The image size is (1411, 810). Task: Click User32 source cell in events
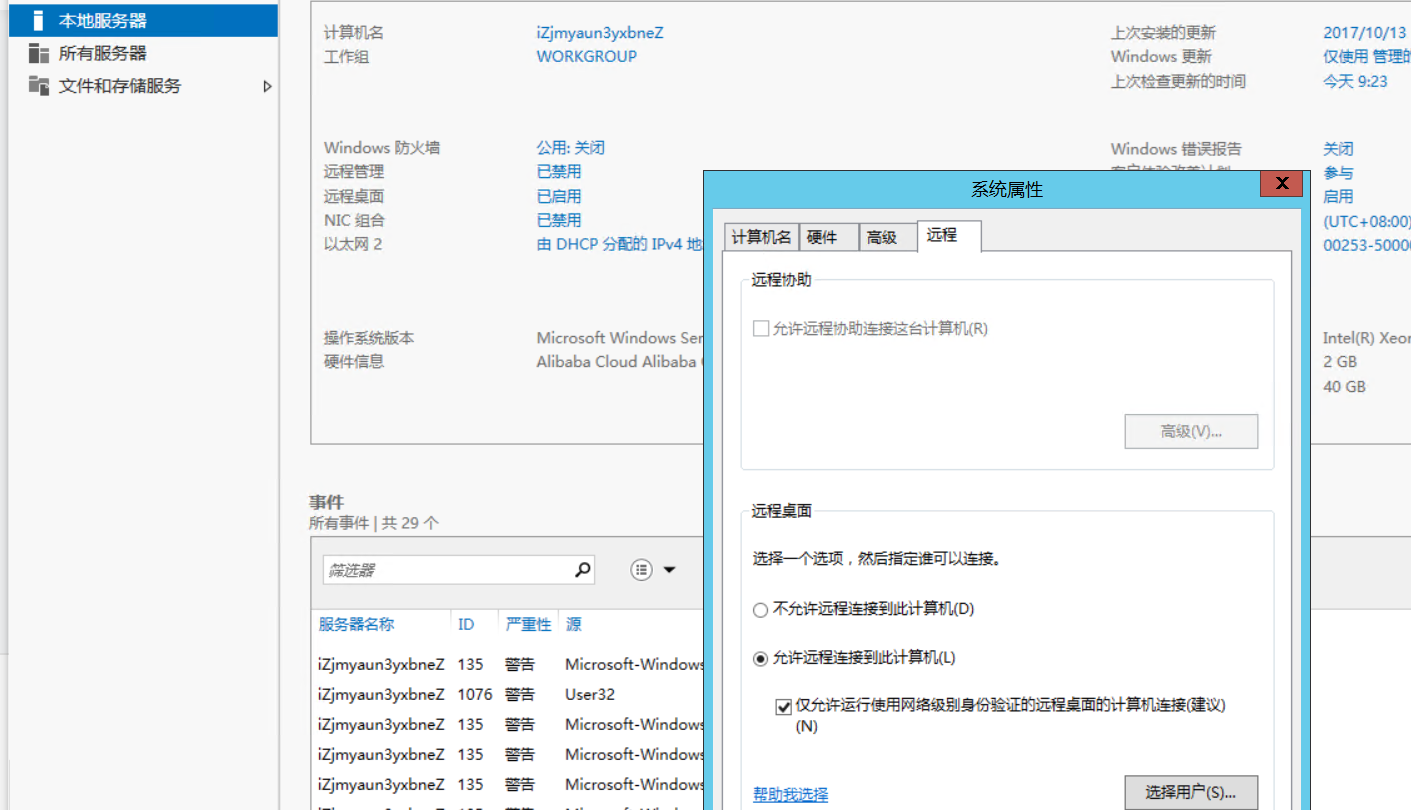point(590,695)
